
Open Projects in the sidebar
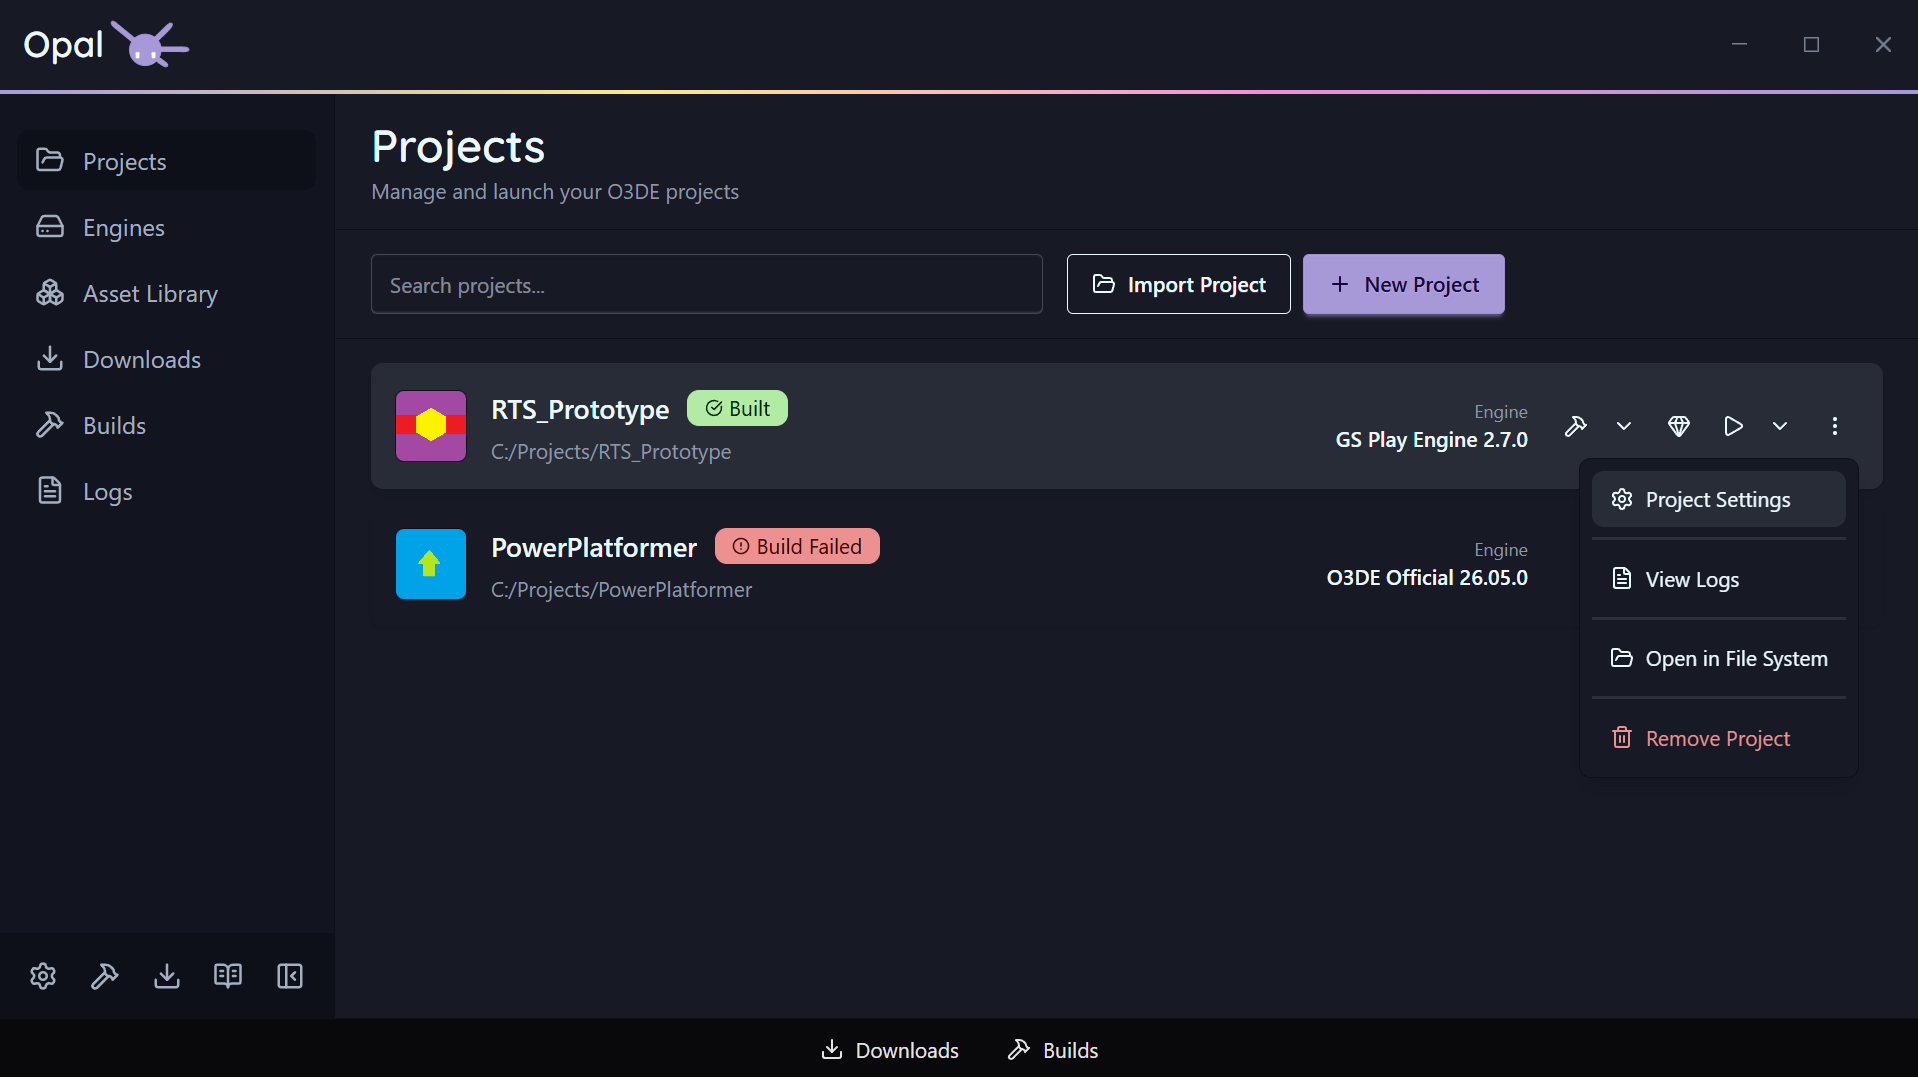[x=166, y=161]
